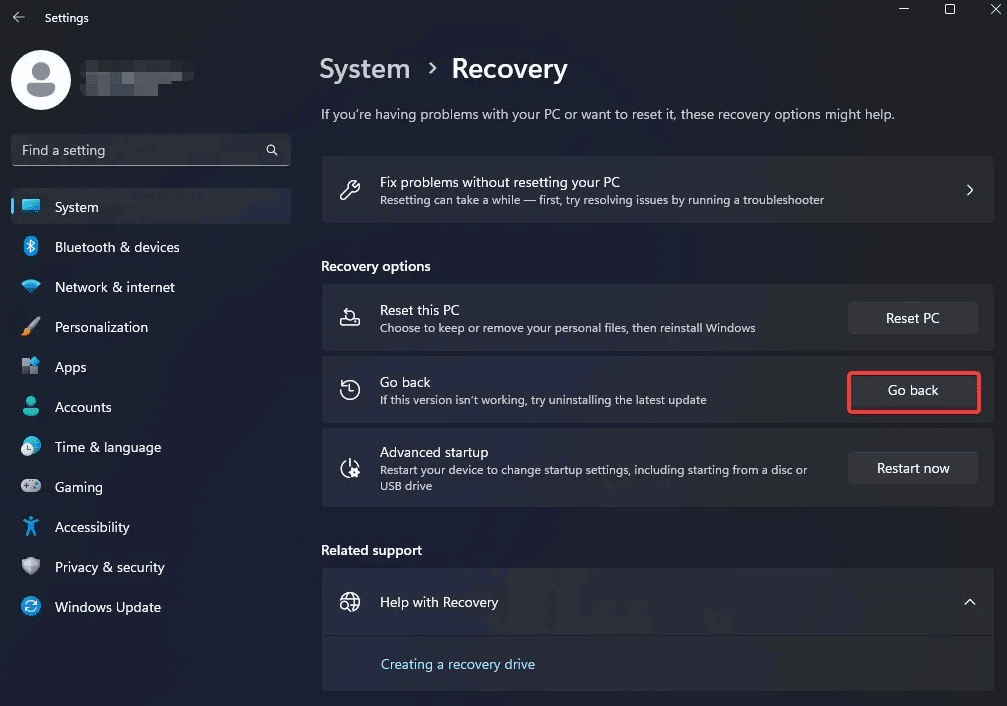Open Privacy & security settings
1007x706 pixels.
(x=151, y=567)
